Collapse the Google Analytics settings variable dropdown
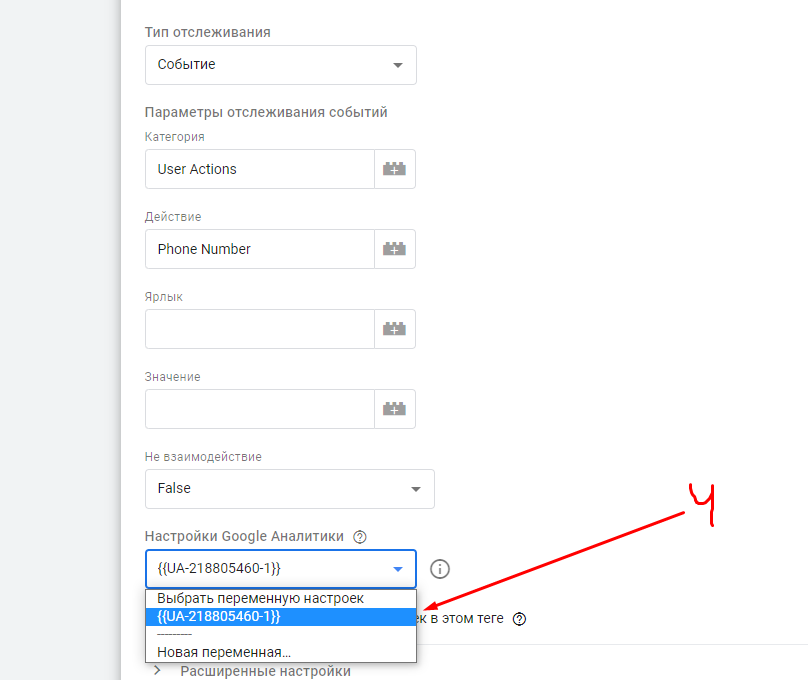The width and height of the screenshot is (808, 680). 397,569
